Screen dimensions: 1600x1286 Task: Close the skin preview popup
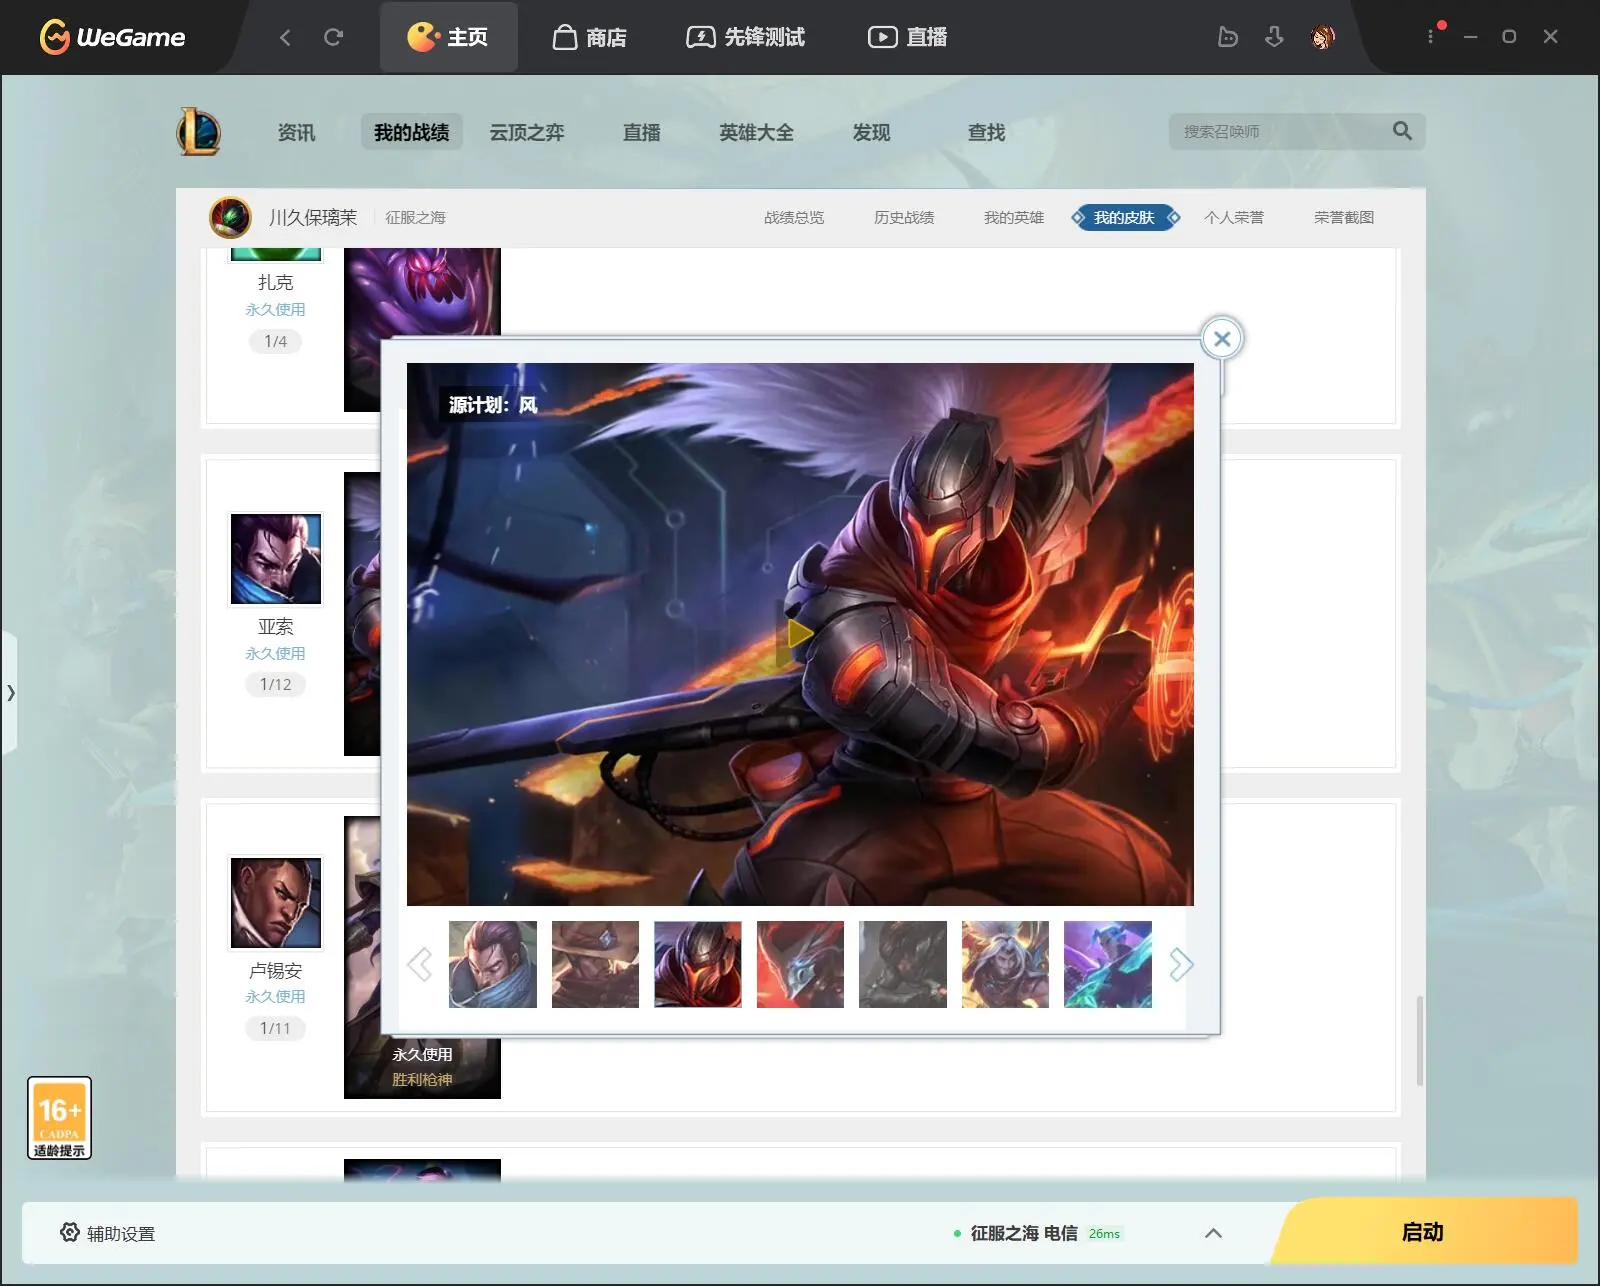[x=1222, y=339]
